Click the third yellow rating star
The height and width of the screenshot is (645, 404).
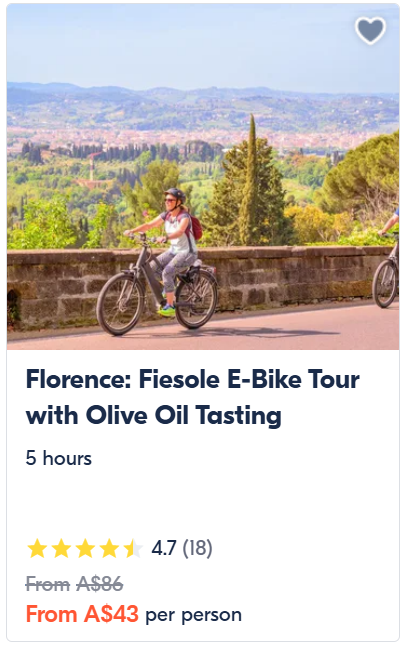click(85, 548)
